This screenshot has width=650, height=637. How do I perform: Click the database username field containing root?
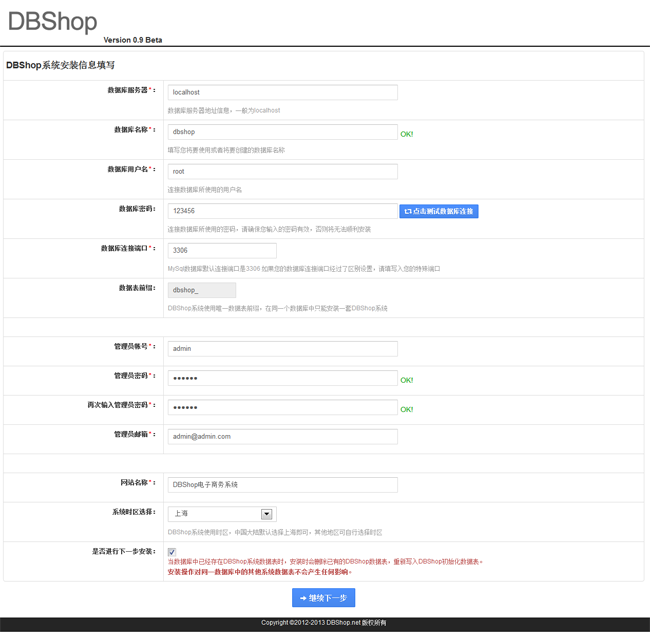(x=282, y=171)
